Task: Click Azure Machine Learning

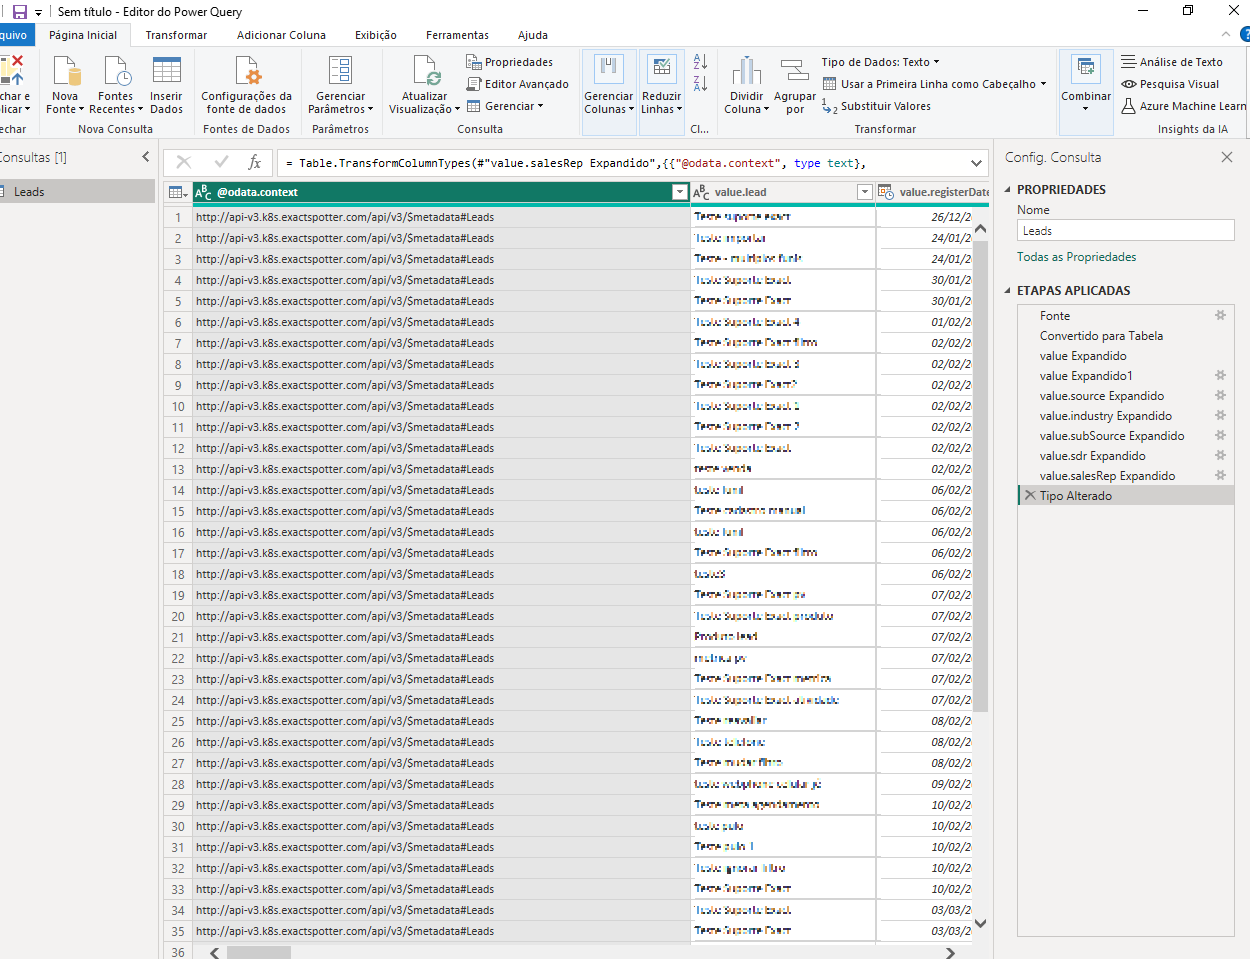Action: click(1184, 106)
